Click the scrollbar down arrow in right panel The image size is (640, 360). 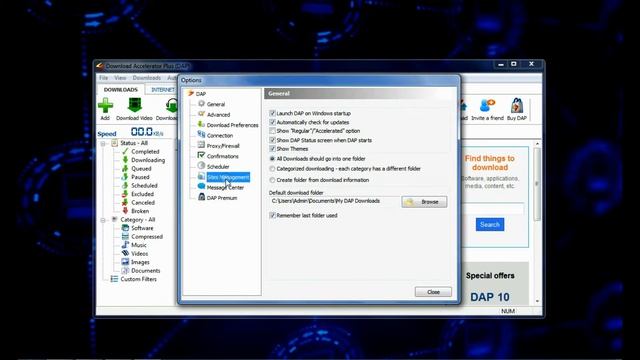point(537,301)
